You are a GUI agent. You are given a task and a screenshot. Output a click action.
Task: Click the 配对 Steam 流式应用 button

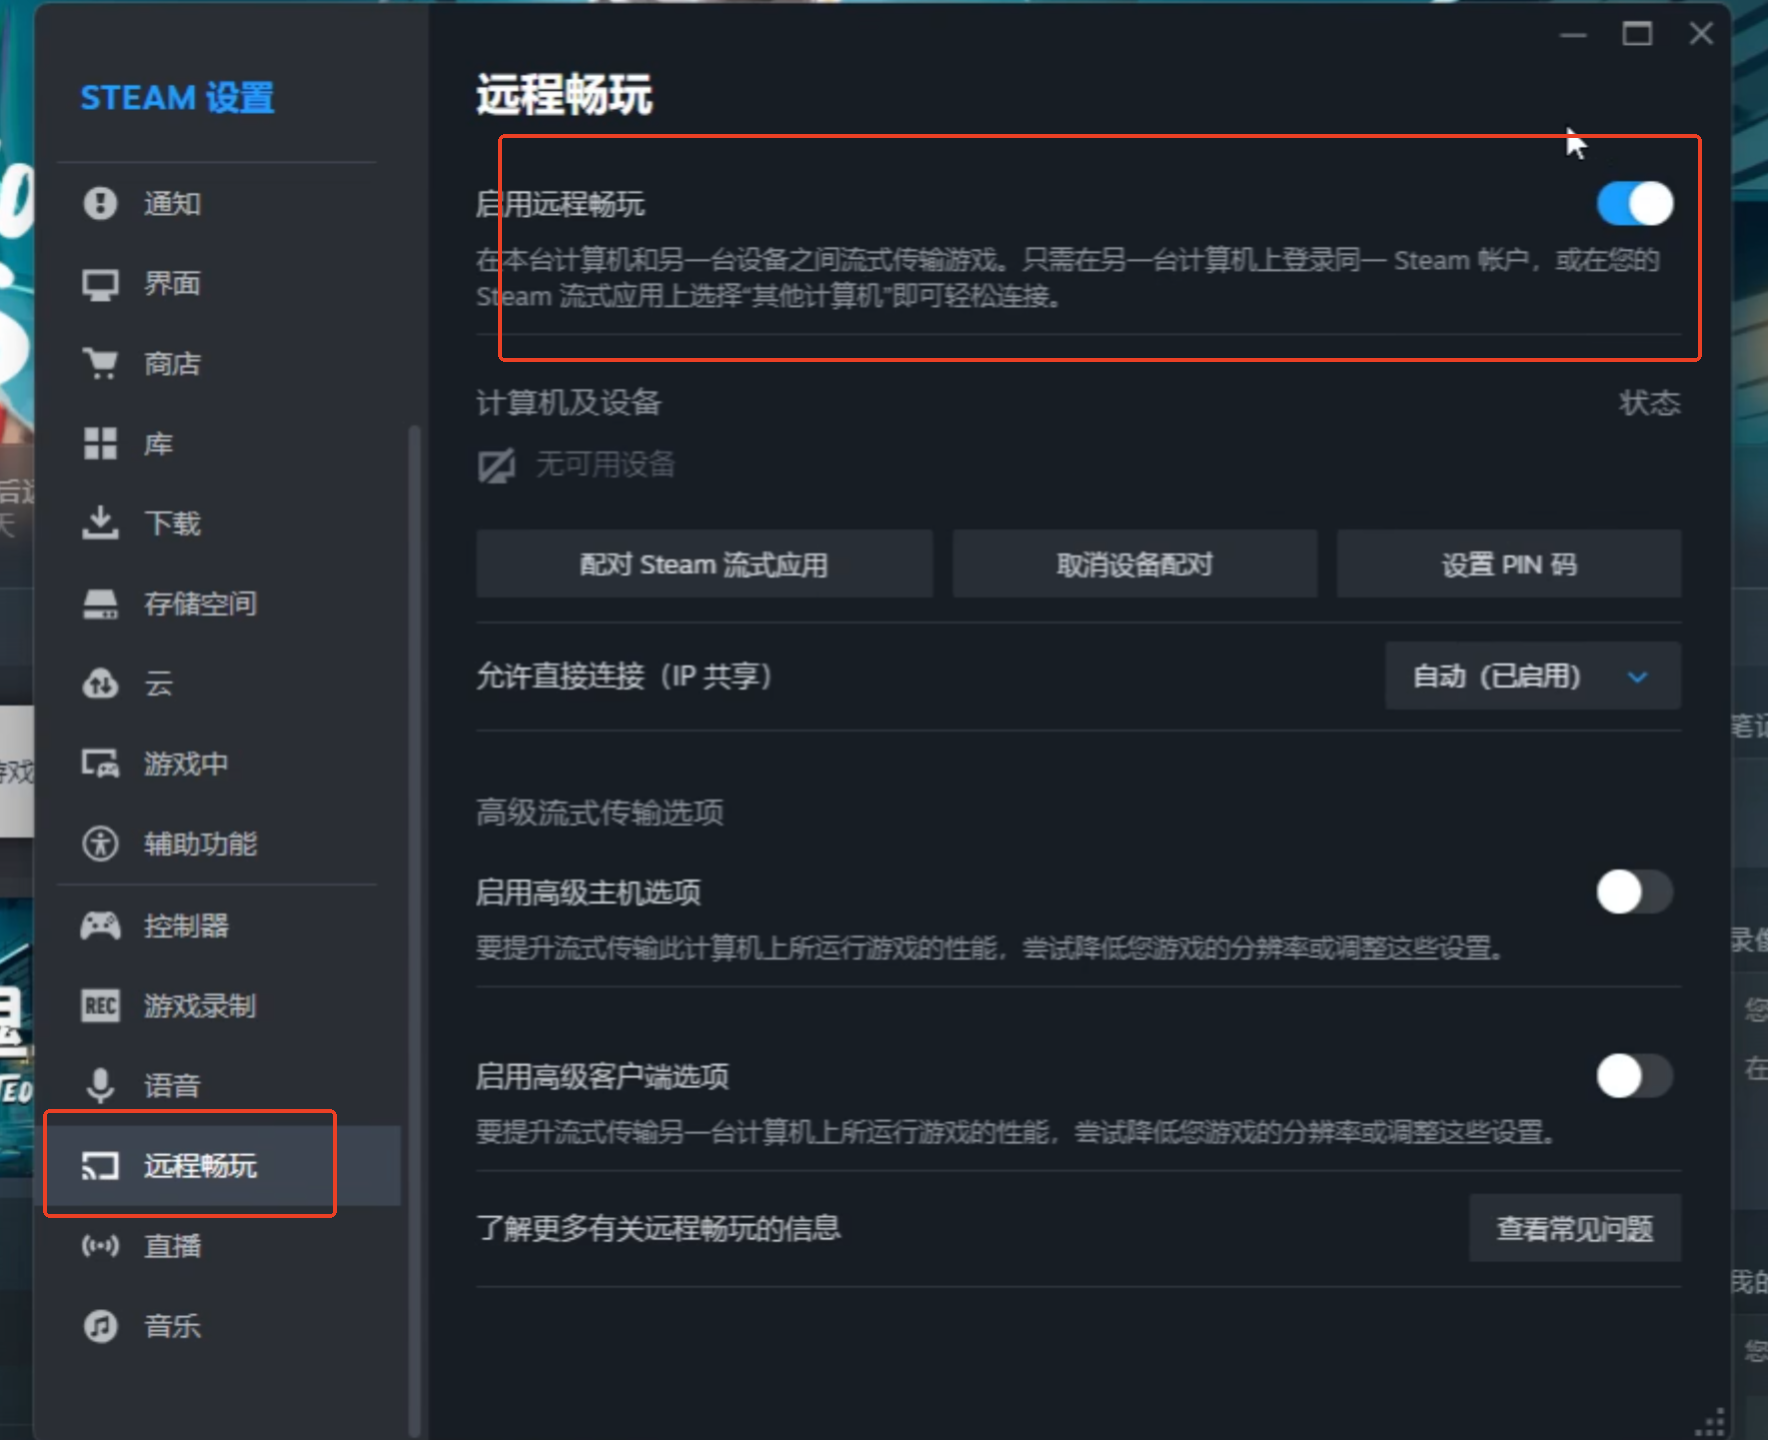coord(704,565)
